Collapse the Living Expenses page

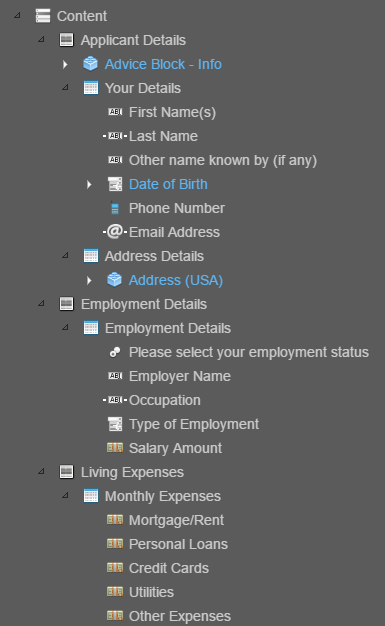point(42,471)
